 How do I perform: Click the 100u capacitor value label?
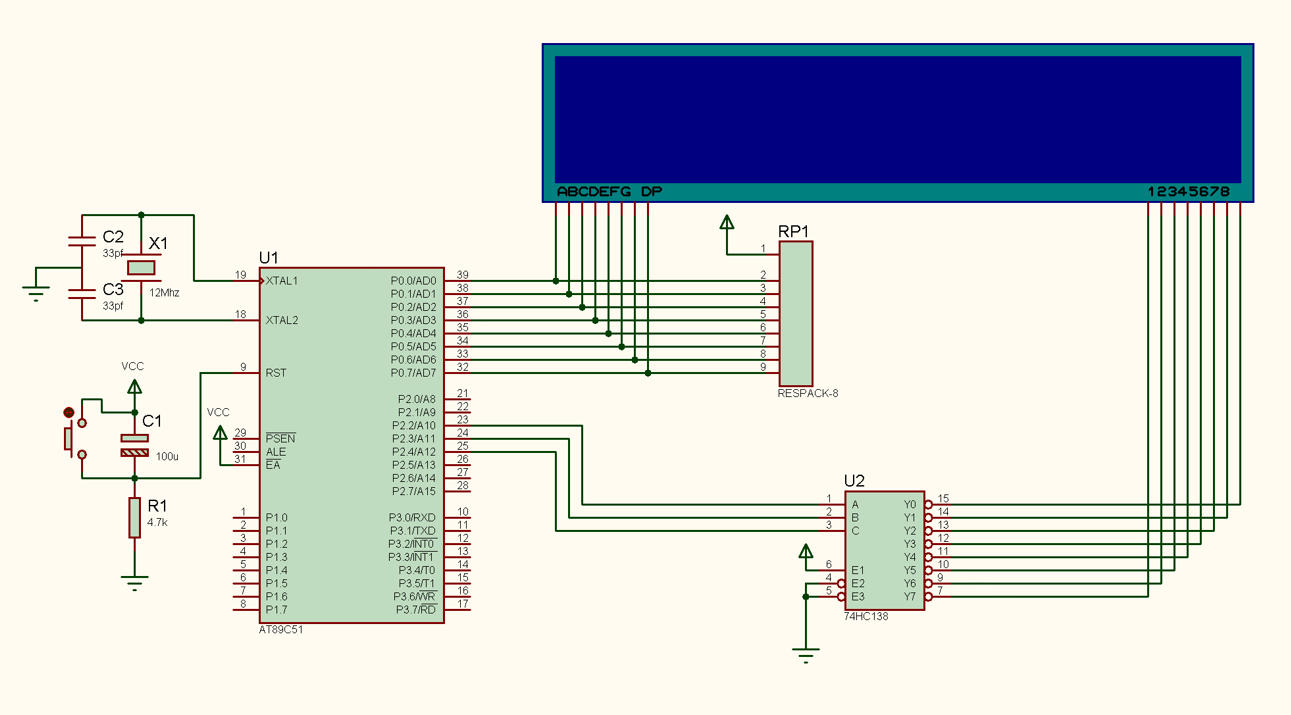pyautogui.click(x=168, y=456)
